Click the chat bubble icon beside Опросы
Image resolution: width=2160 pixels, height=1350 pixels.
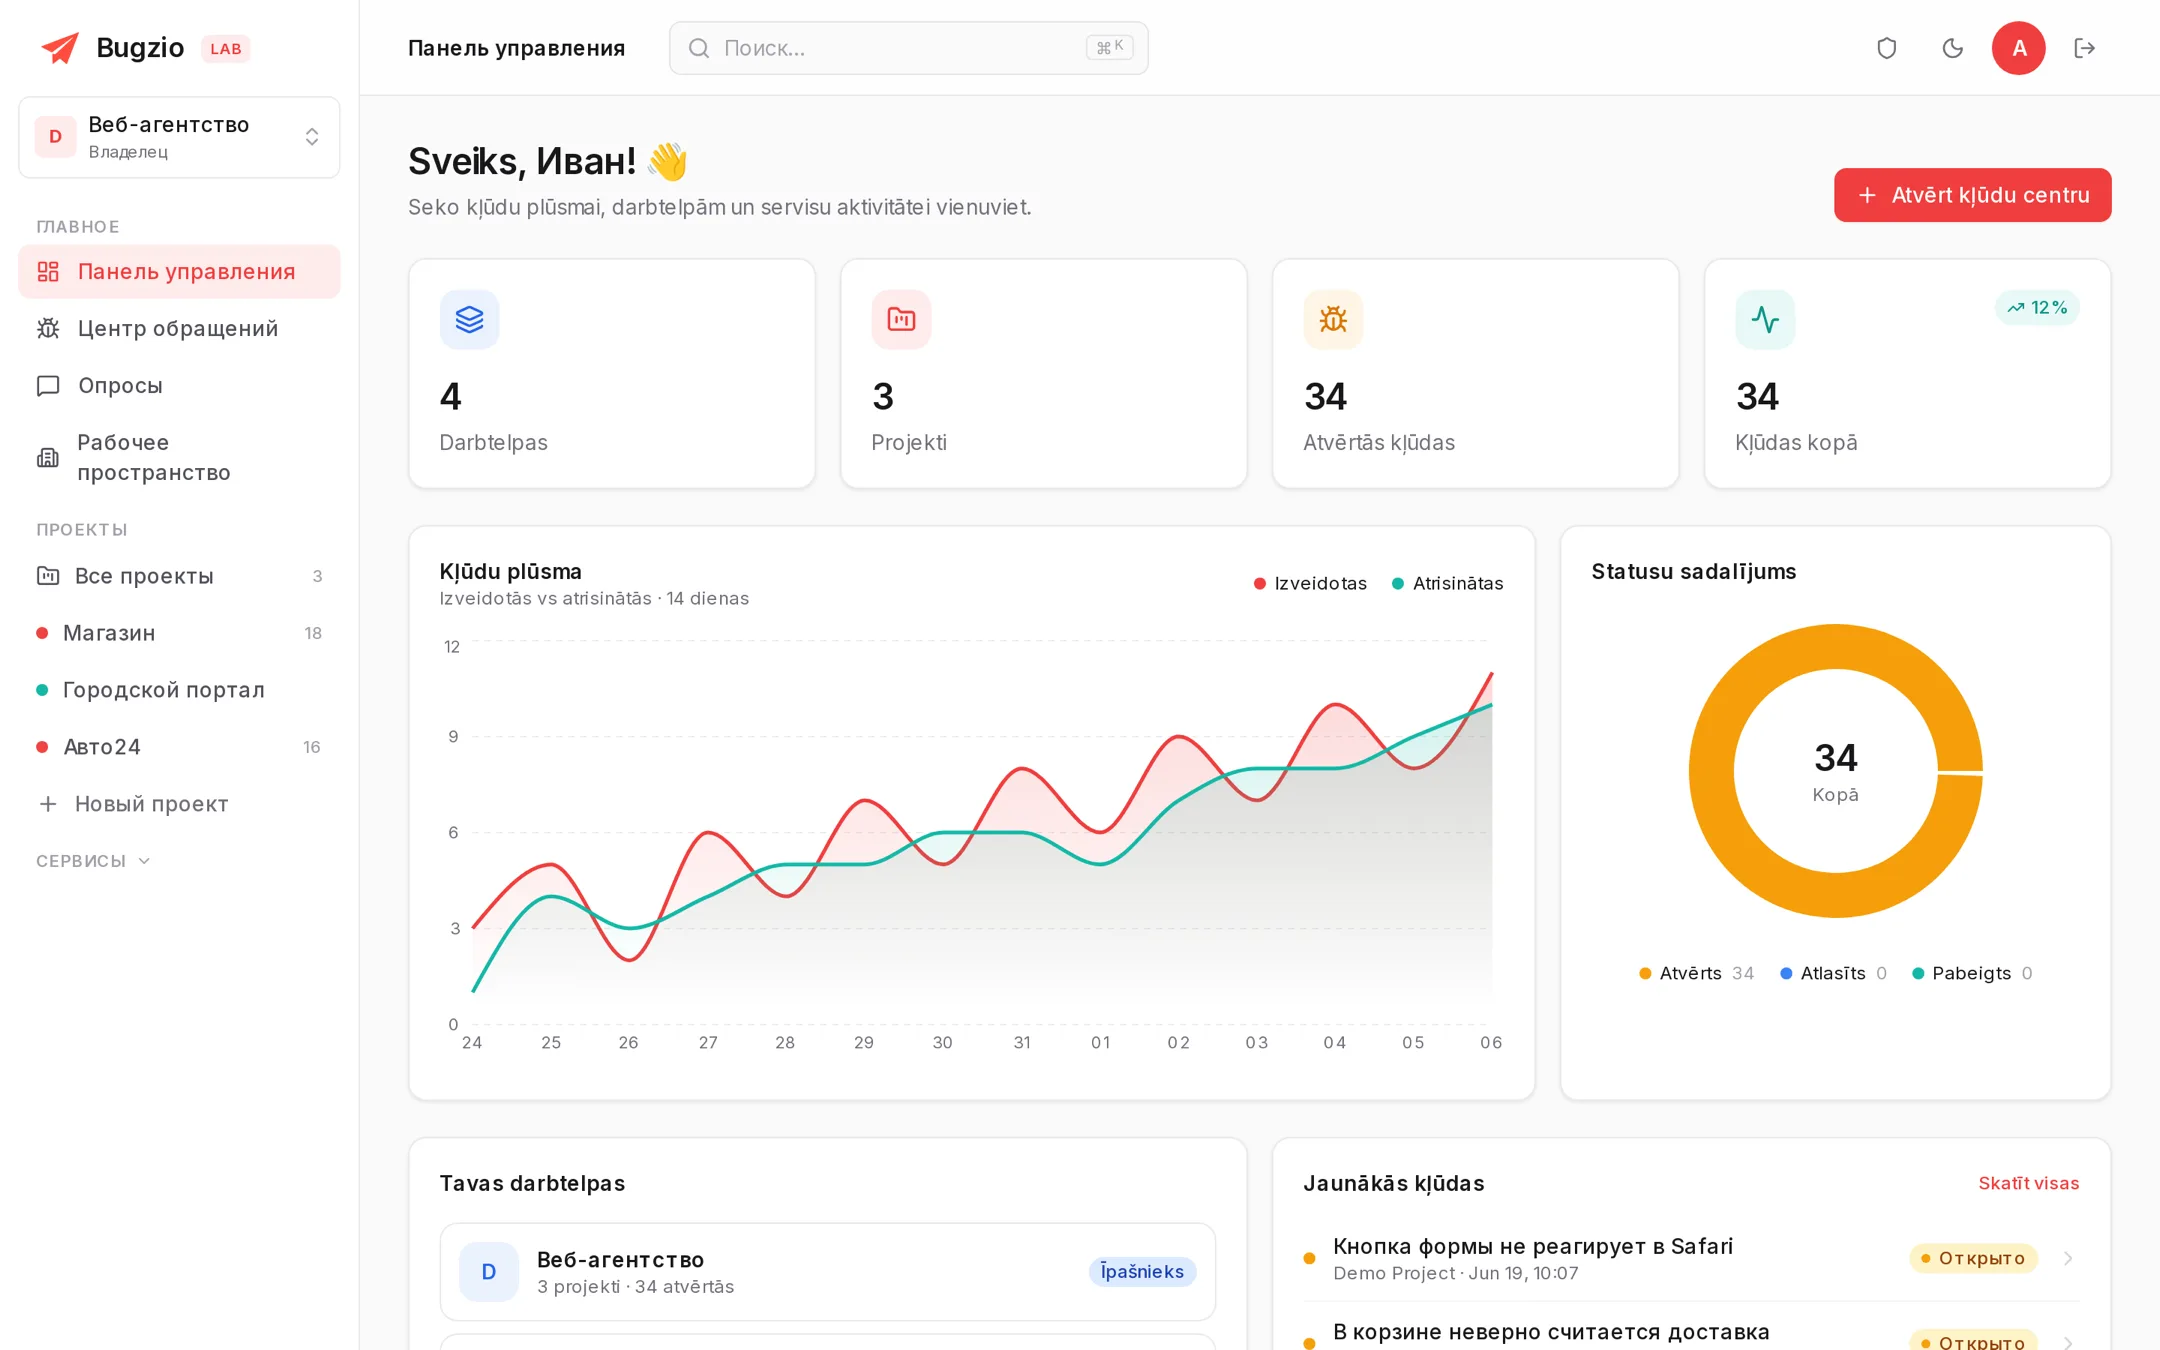[48, 386]
